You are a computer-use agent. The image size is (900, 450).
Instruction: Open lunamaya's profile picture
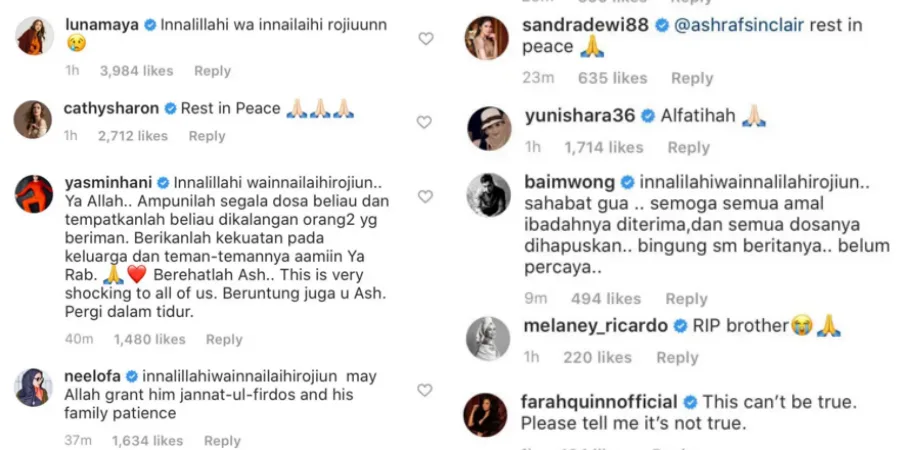coord(34,36)
